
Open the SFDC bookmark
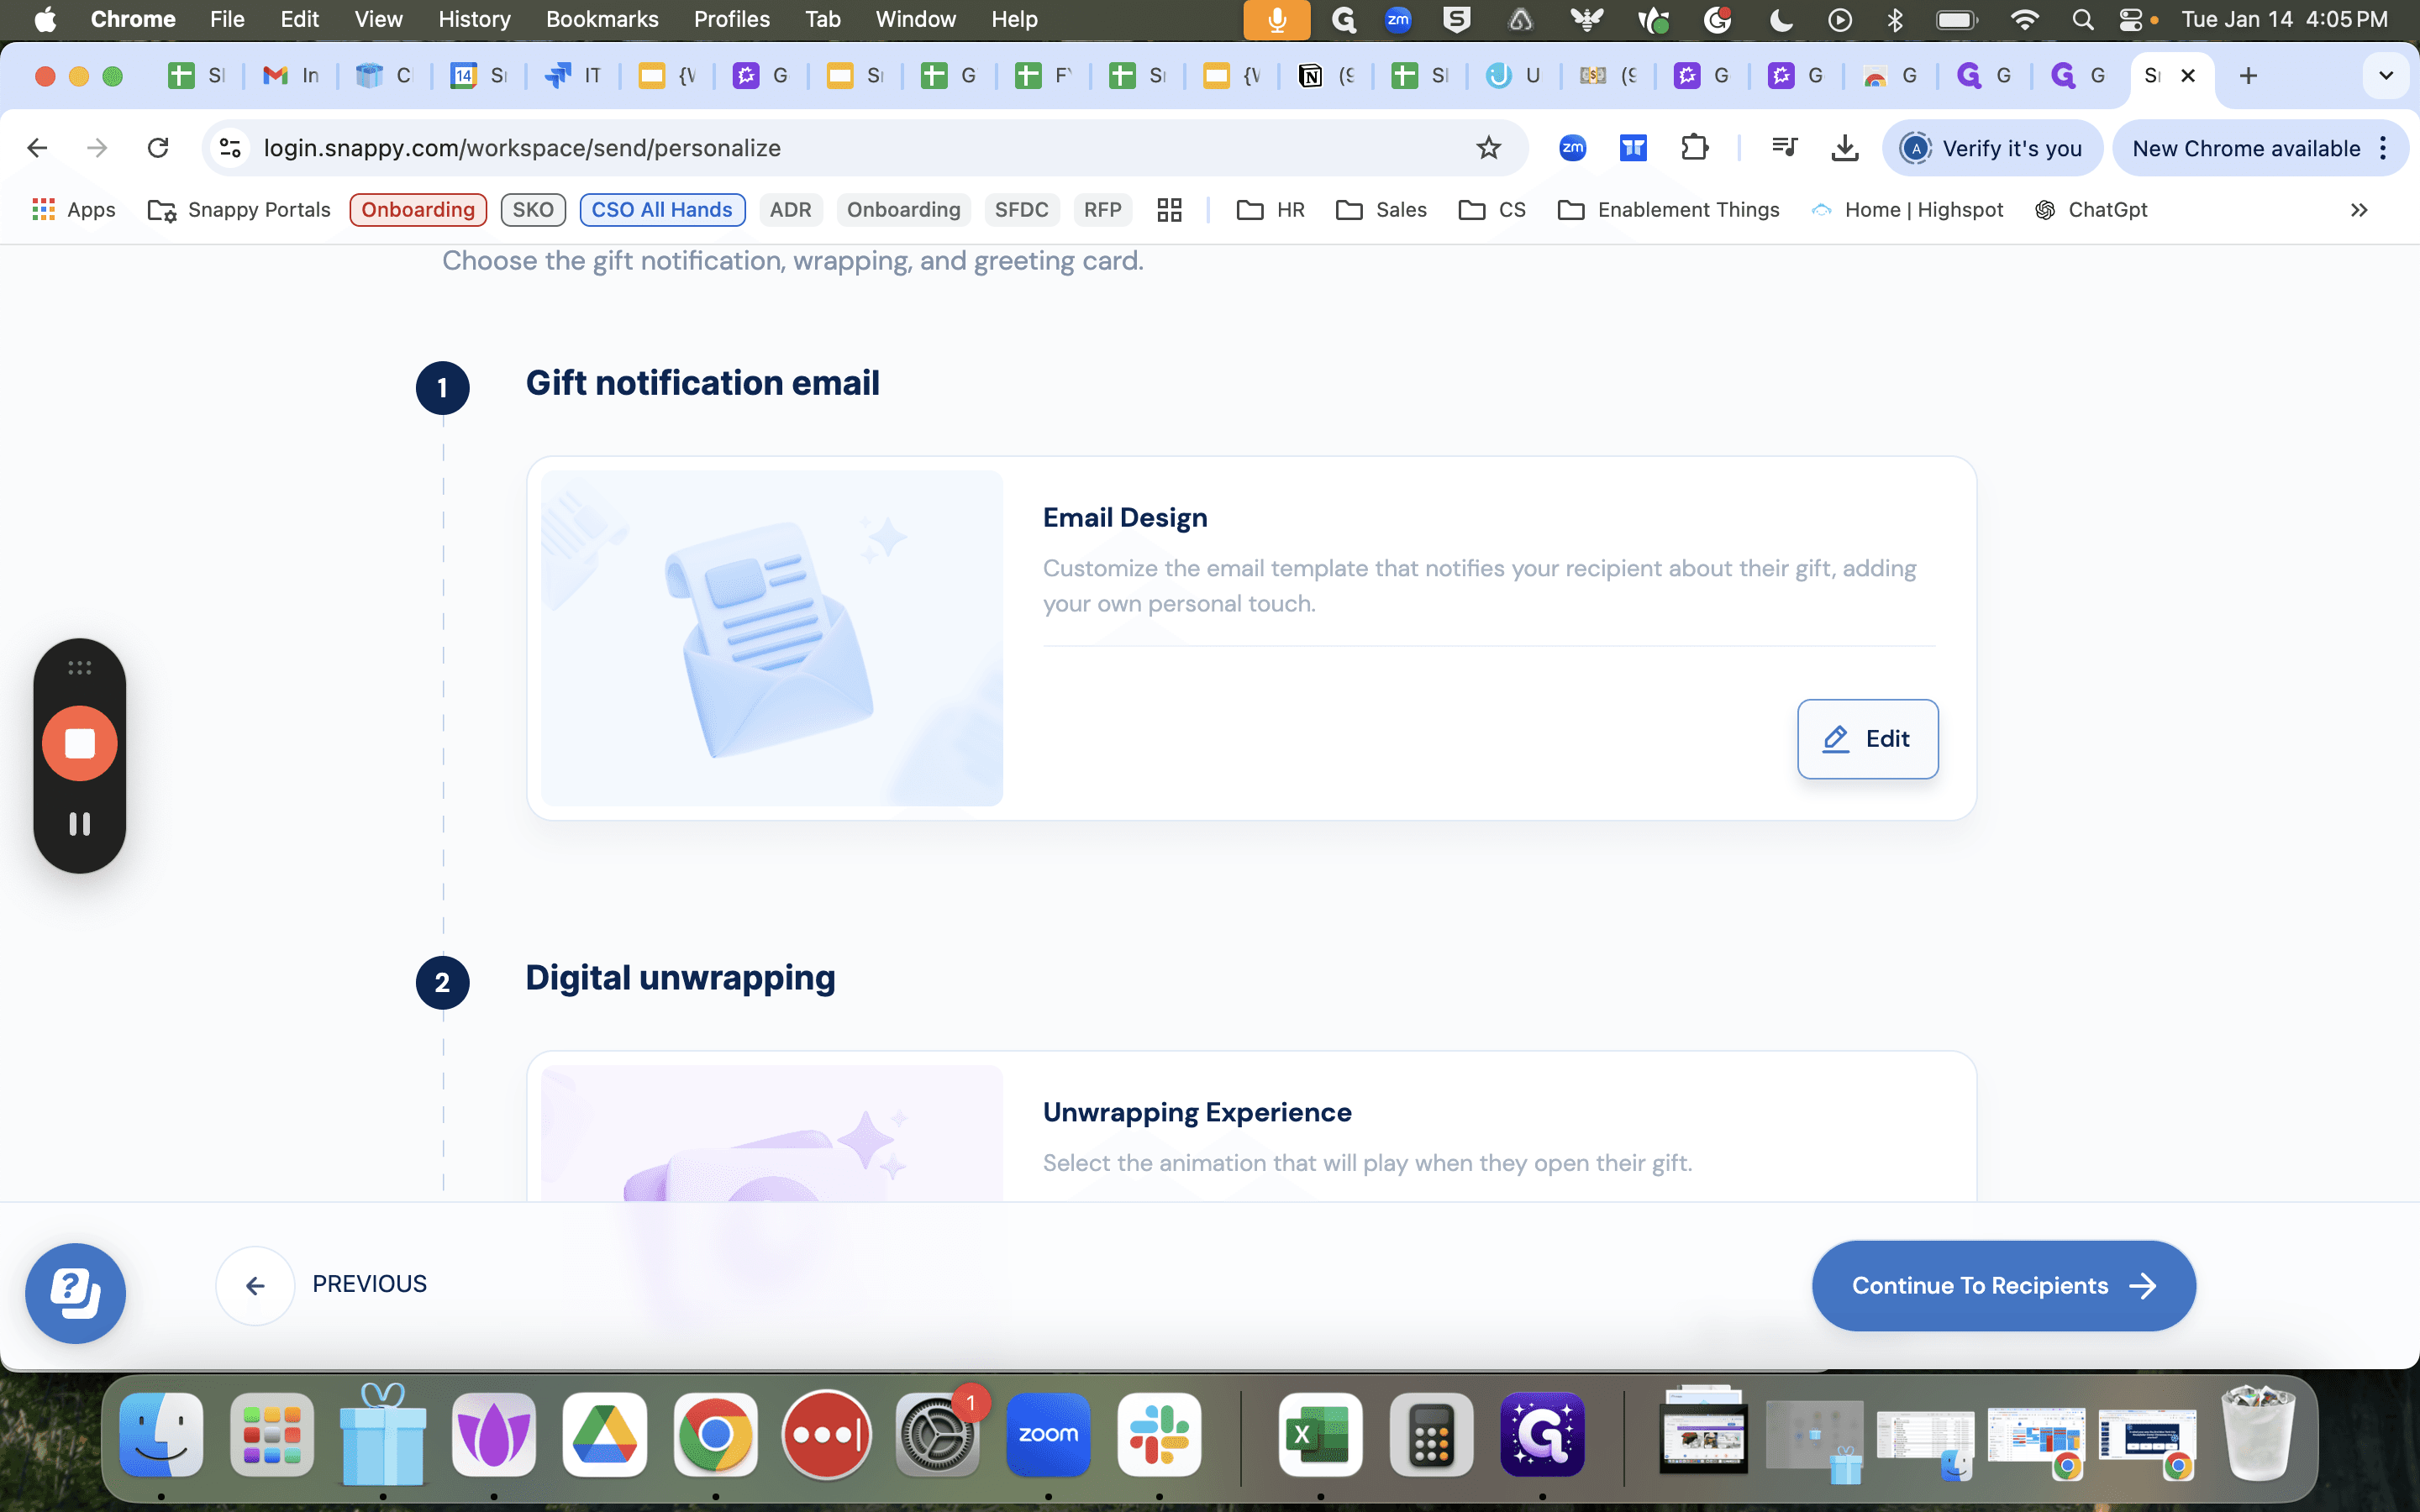(1021, 210)
